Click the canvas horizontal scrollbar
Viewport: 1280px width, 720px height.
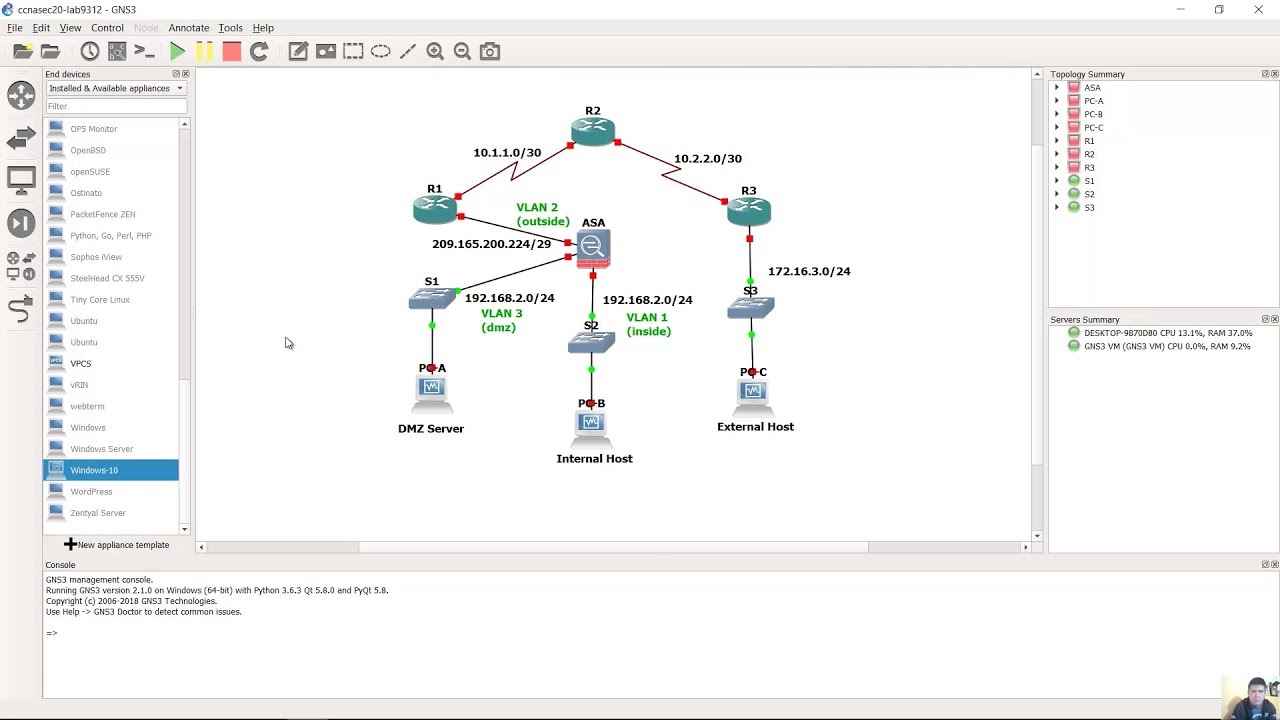click(x=613, y=547)
